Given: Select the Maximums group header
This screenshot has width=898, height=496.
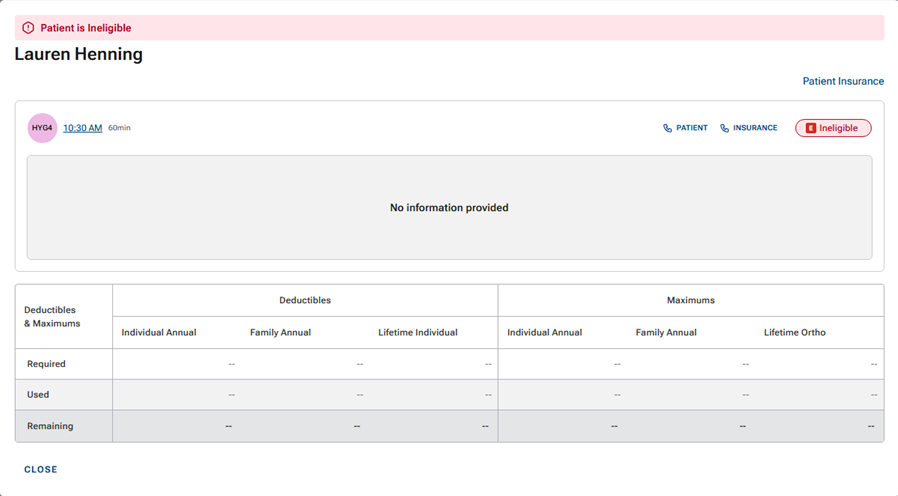Looking at the screenshot, I should pyautogui.click(x=690, y=300).
